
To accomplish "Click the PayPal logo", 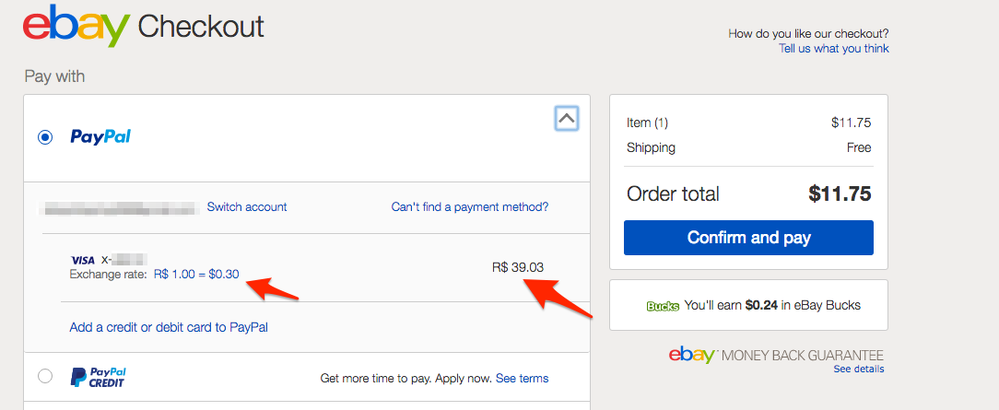I will (x=100, y=137).
